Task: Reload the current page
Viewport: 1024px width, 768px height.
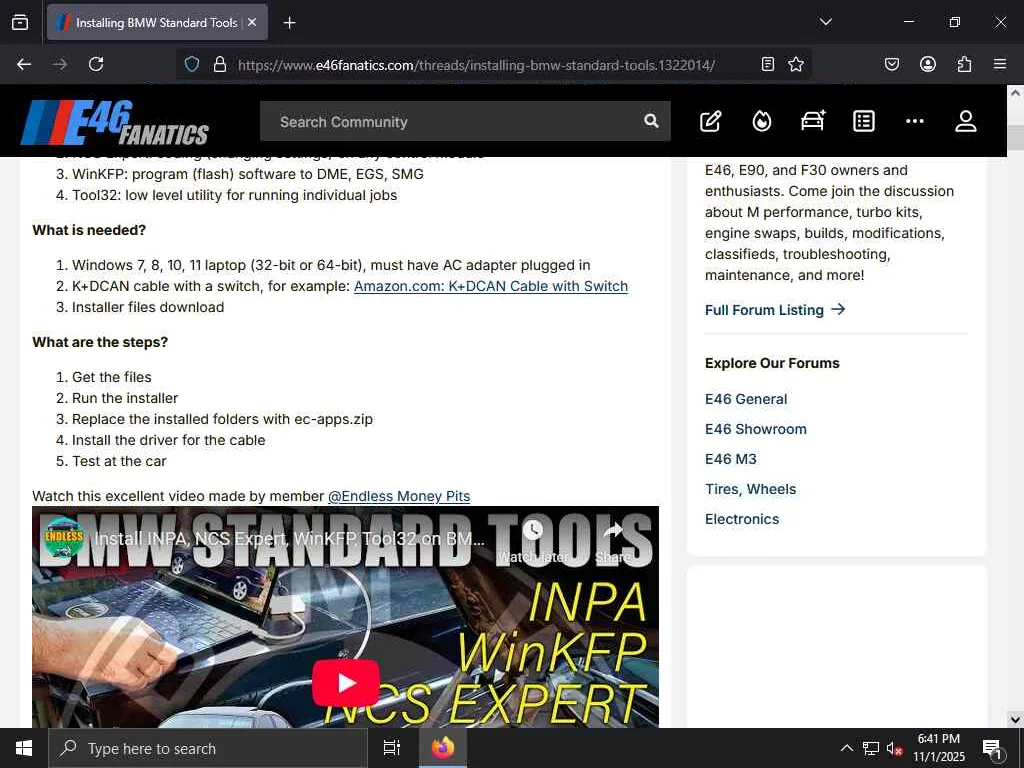Action: pos(96,64)
